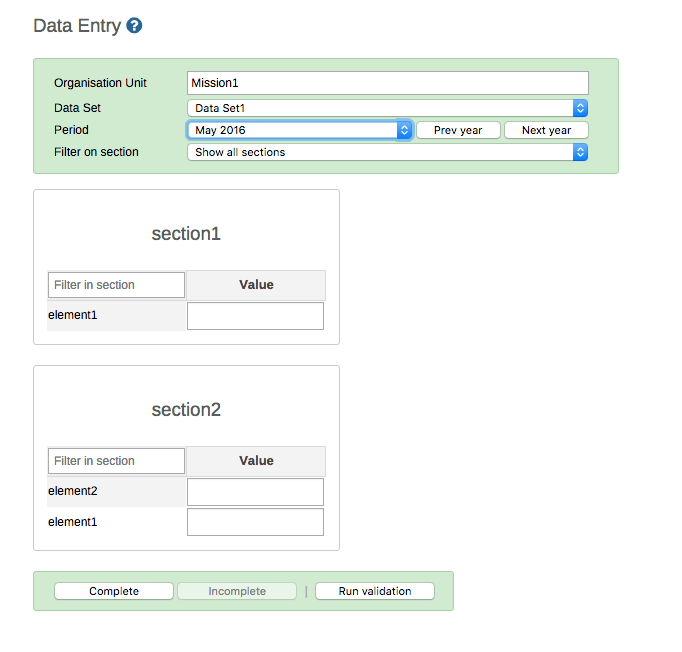Screen dimensions: 682x652
Task: Click the section1 heading
Action: (186, 234)
